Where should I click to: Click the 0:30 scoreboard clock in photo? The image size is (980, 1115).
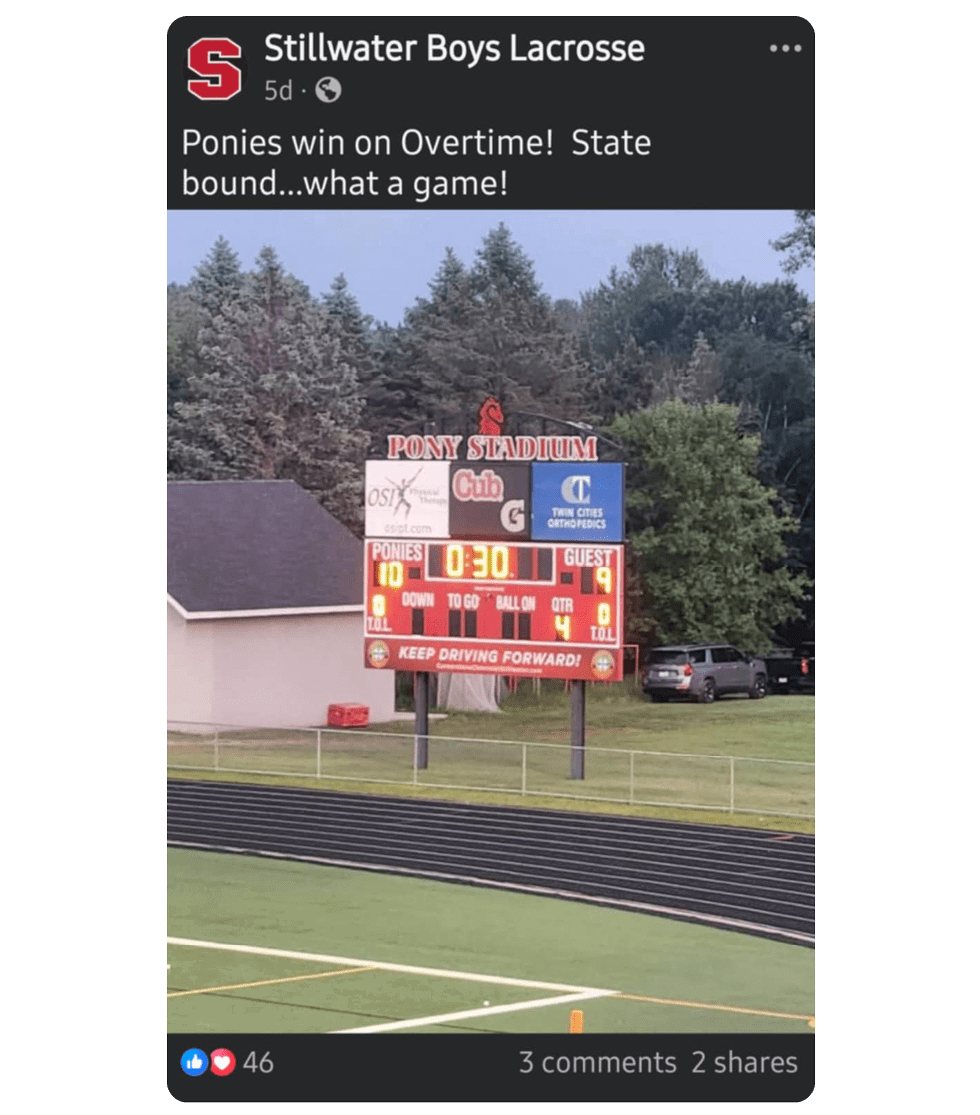point(478,563)
